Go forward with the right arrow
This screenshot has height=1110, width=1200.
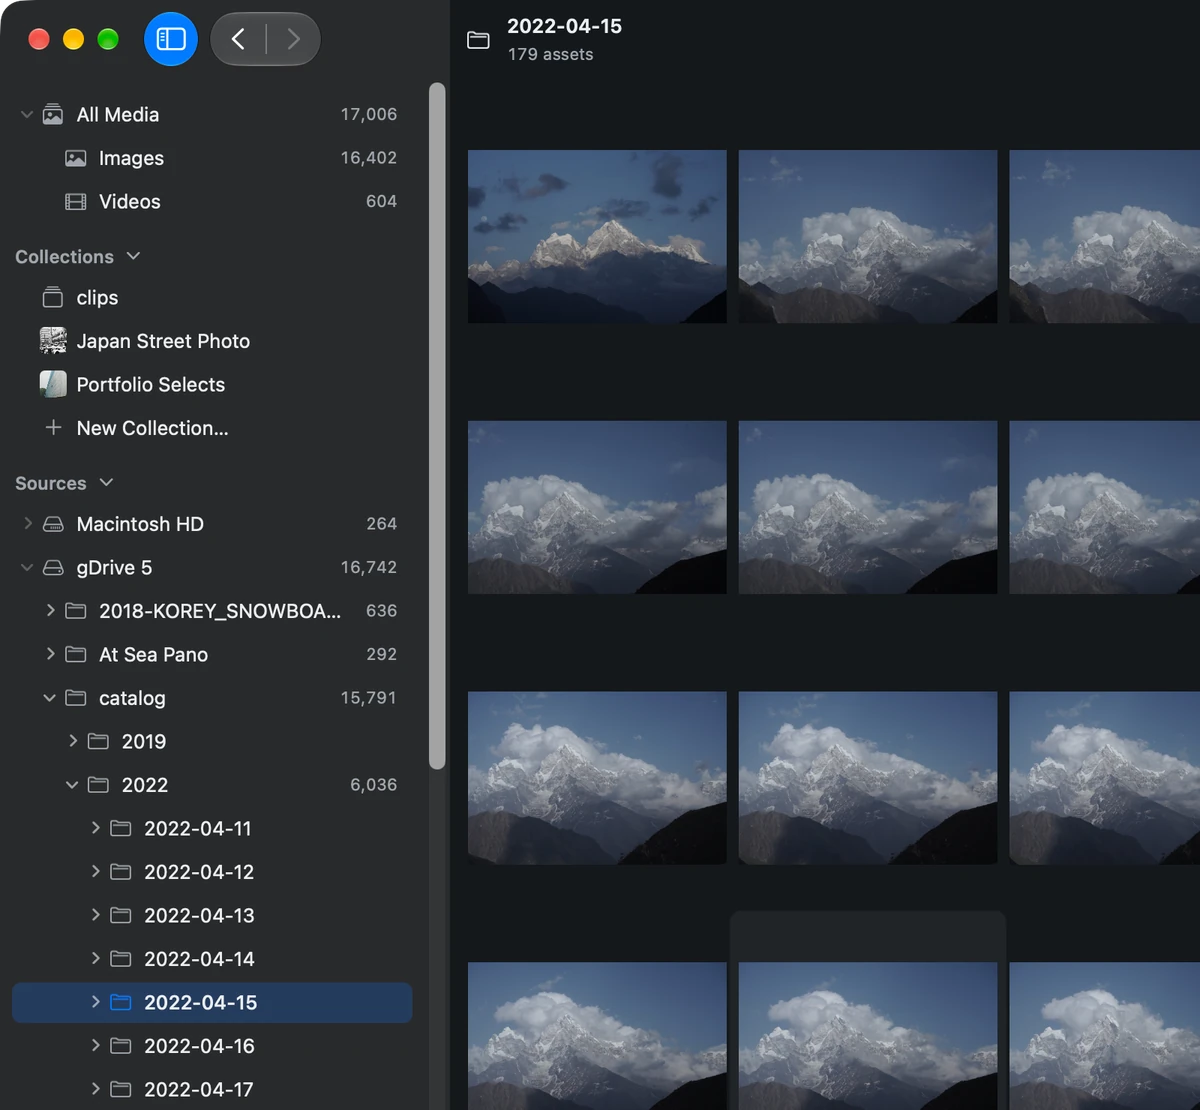[293, 39]
